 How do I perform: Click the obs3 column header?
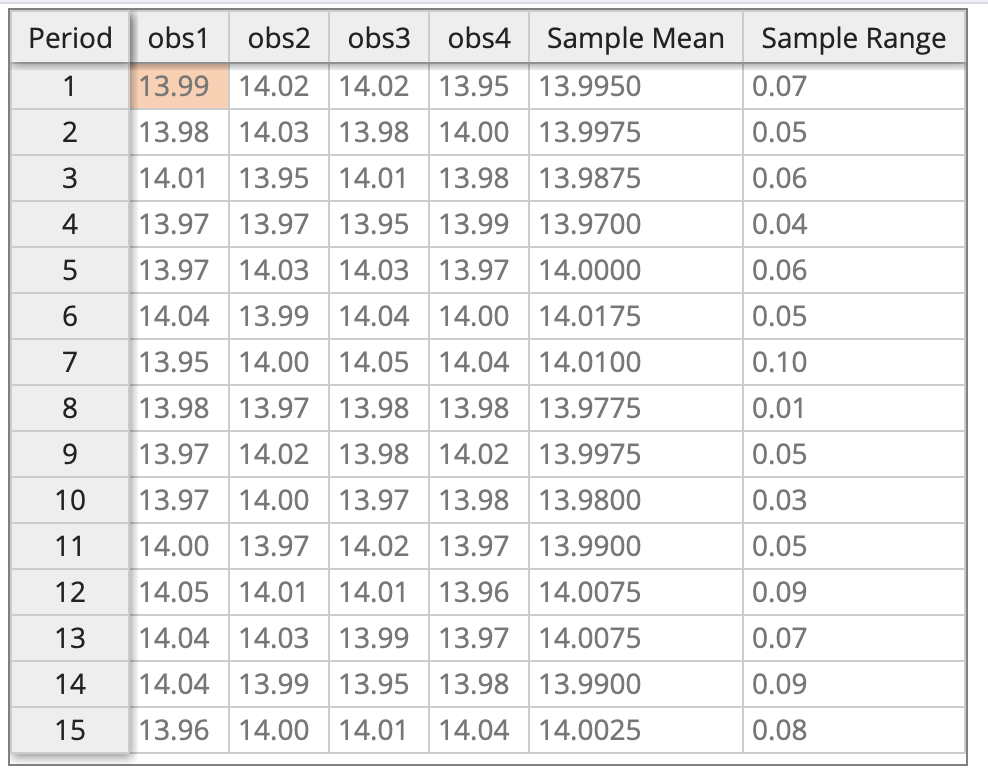379,39
